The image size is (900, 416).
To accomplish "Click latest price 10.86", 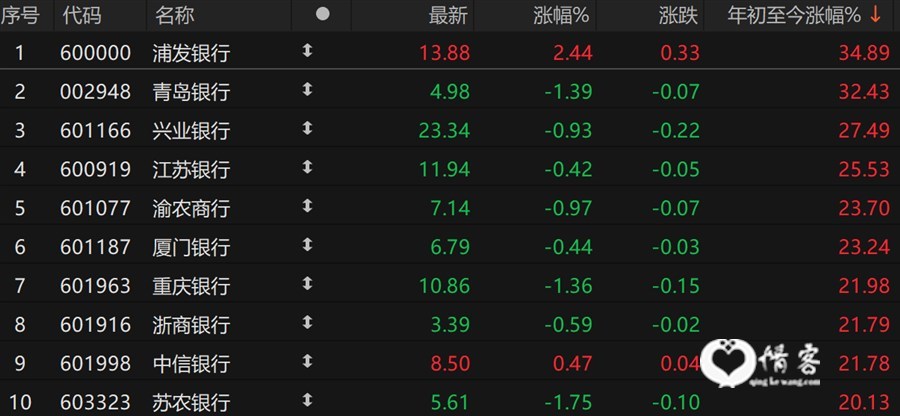I will 445,286.
